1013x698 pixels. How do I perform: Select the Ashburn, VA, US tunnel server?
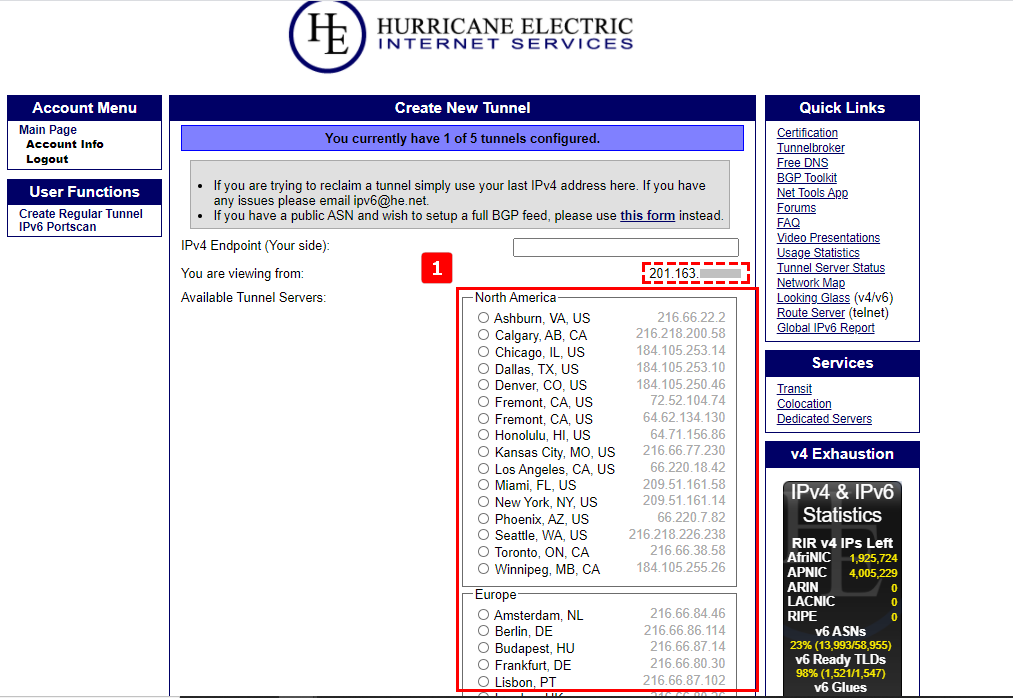pyautogui.click(x=484, y=318)
